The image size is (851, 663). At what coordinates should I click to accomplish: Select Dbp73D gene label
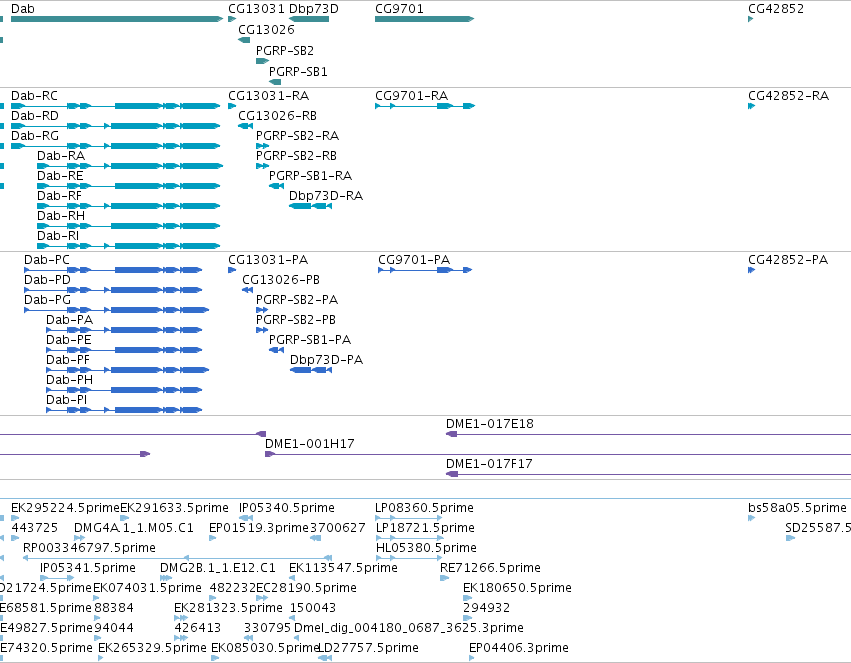point(314,9)
